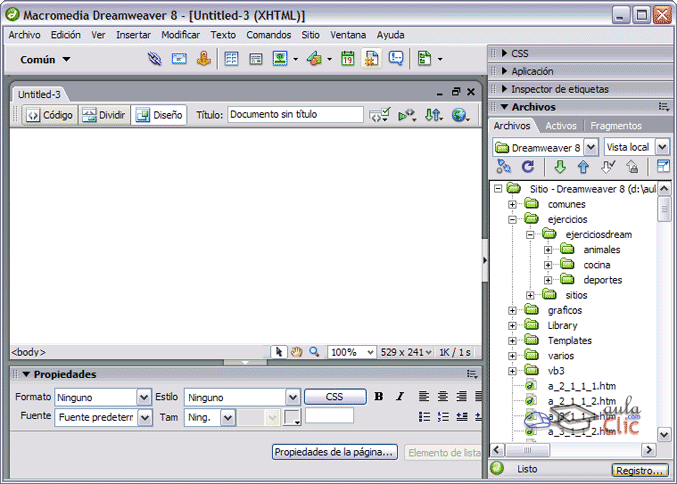Apply unordered list formatting
Viewport: 677px width, 484px height.
point(424,417)
